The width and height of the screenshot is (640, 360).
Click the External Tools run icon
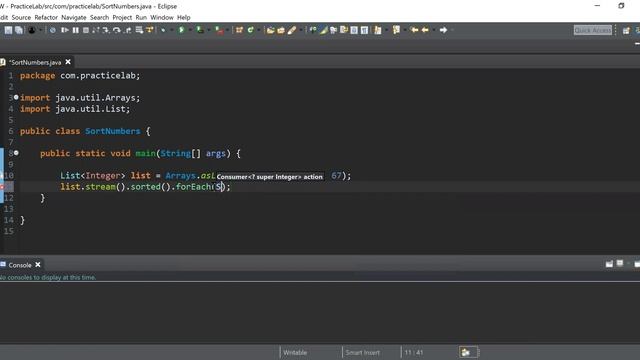(x=219, y=30)
